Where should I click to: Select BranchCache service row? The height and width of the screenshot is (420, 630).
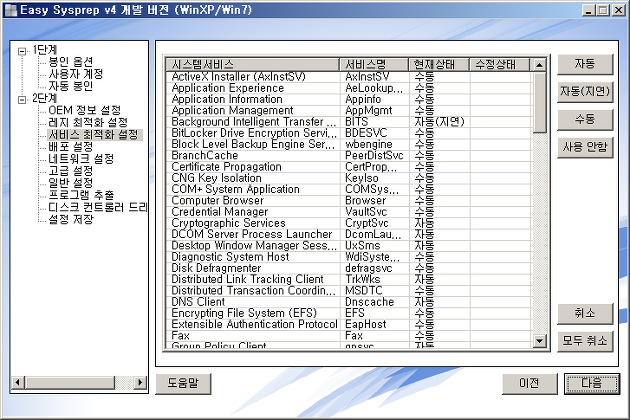pyautogui.click(x=348, y=156)
